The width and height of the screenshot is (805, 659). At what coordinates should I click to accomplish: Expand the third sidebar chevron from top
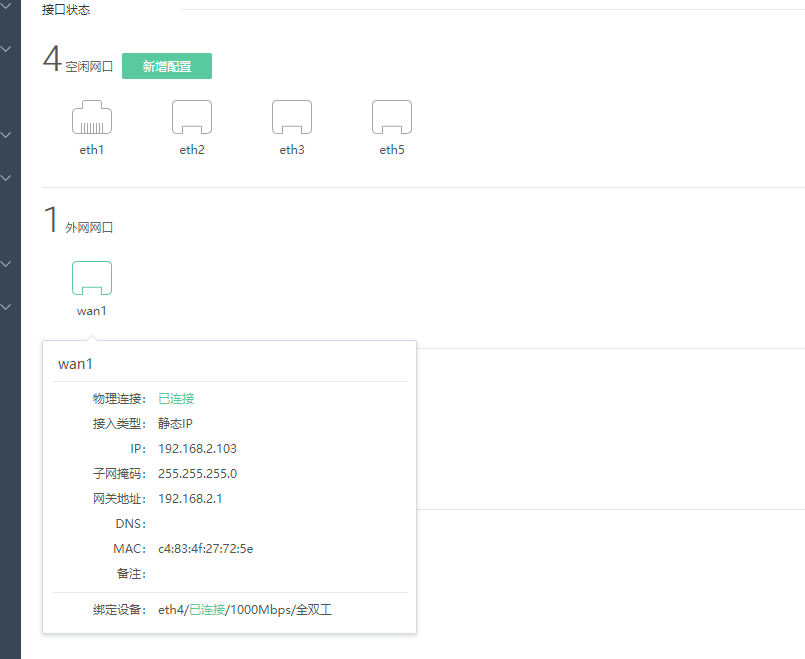tap(7, 134)
